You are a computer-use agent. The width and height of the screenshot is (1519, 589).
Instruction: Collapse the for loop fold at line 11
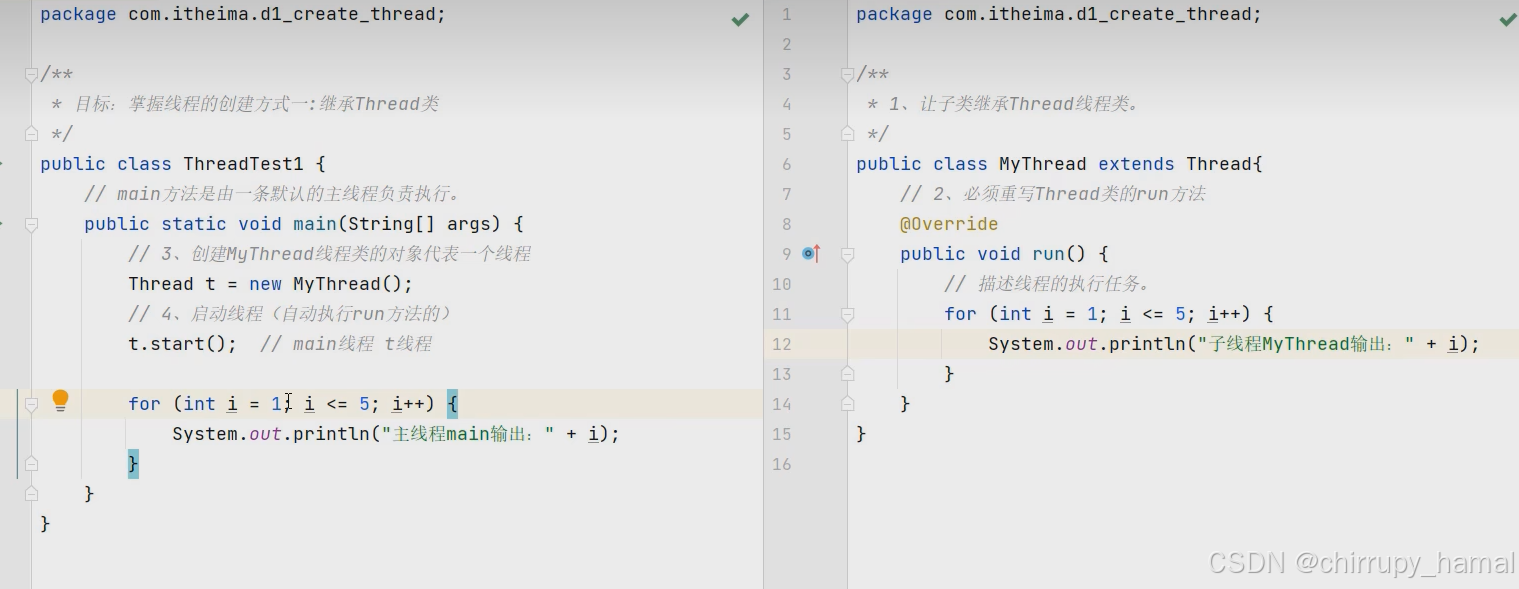click(x=848, y=314)
